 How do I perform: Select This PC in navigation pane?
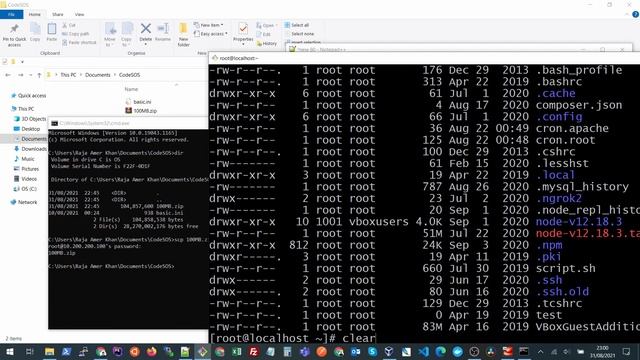(22, 109)
